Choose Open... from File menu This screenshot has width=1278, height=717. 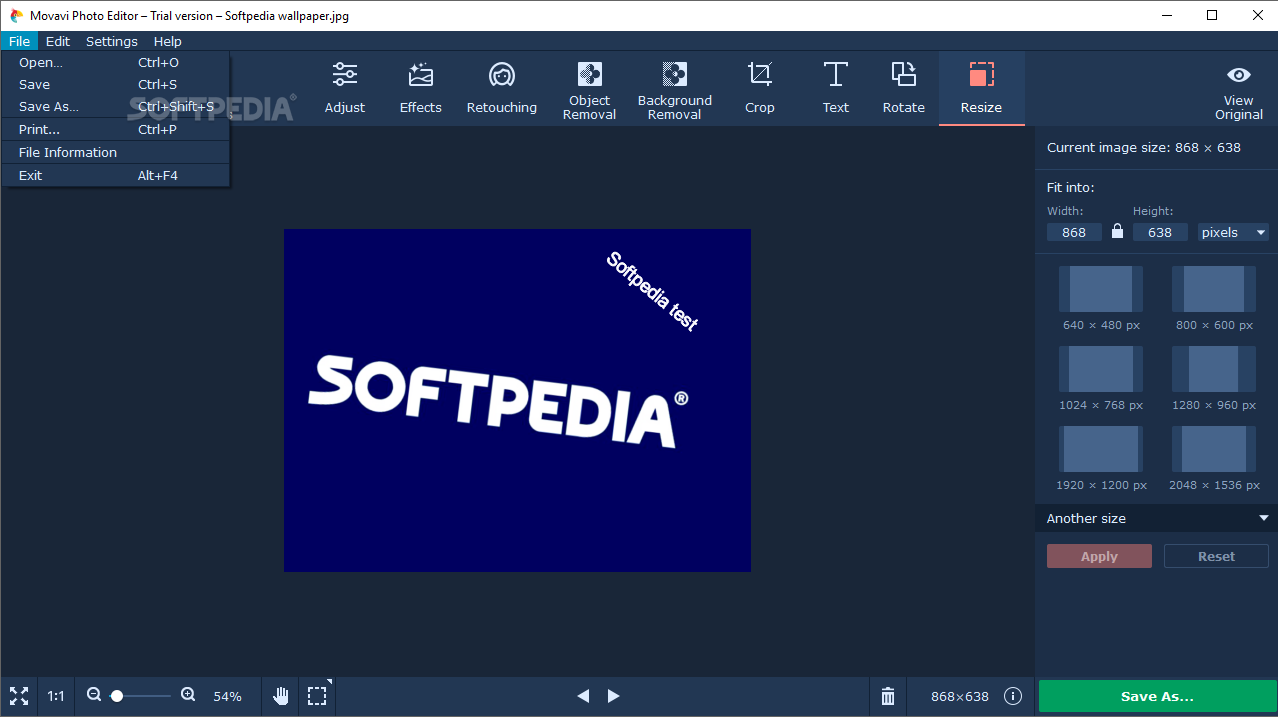click(x=116, y=62)
